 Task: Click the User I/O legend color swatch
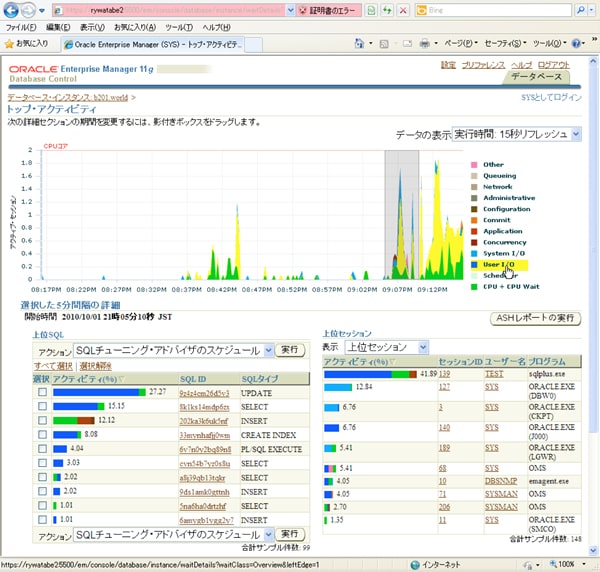tap(474, 264)
